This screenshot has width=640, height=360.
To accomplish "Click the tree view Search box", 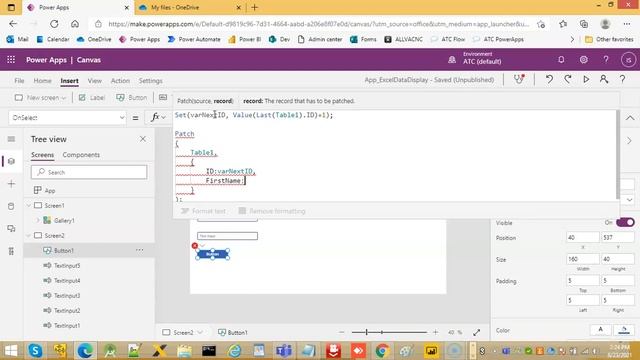I will click(89, 172).
